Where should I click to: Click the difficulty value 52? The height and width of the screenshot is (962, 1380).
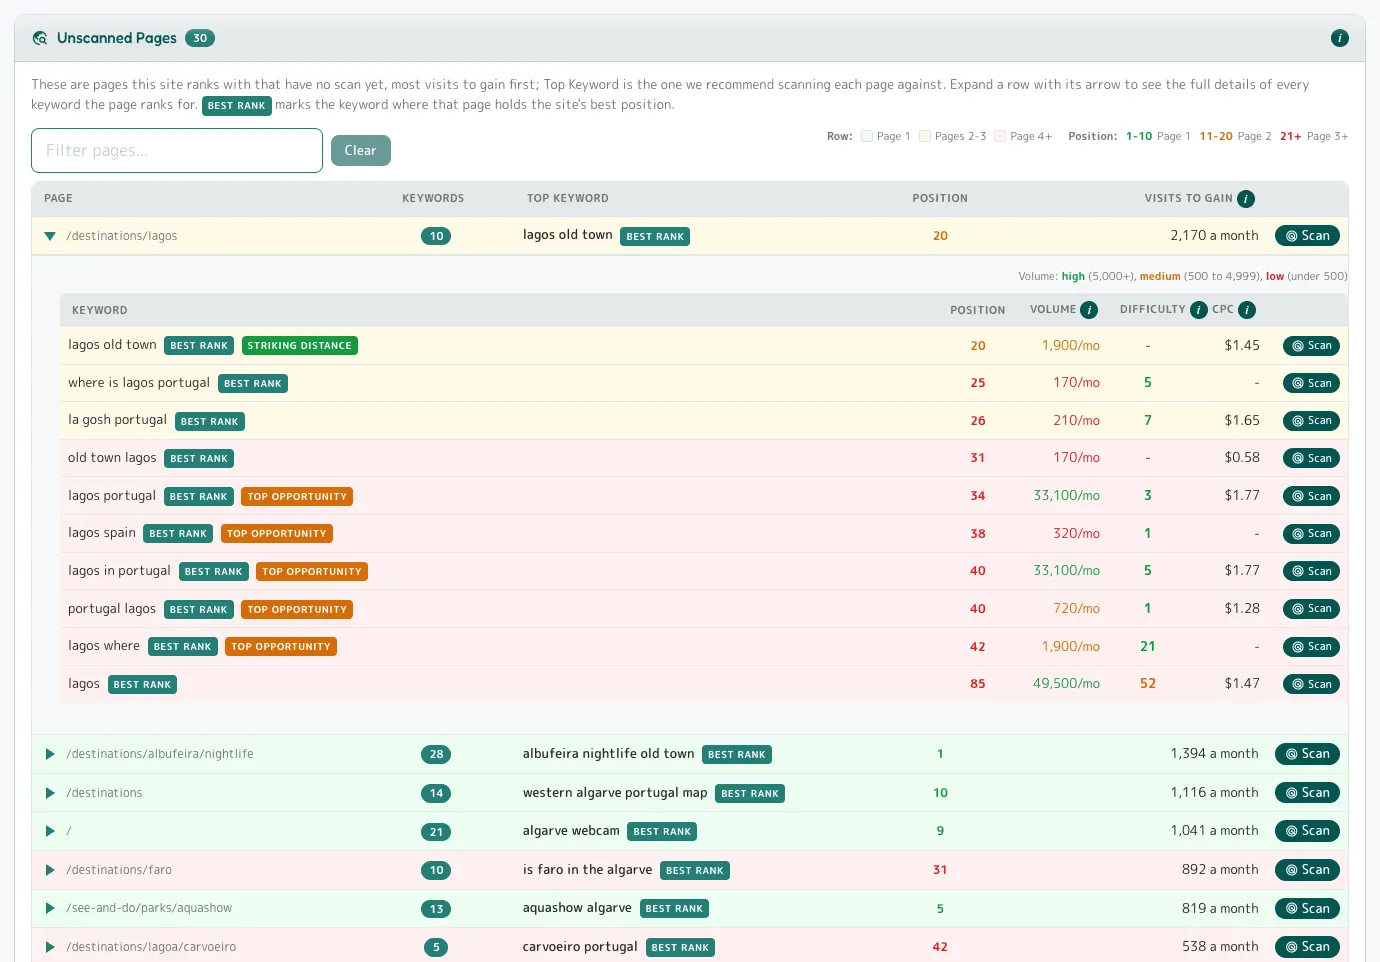1148,684
